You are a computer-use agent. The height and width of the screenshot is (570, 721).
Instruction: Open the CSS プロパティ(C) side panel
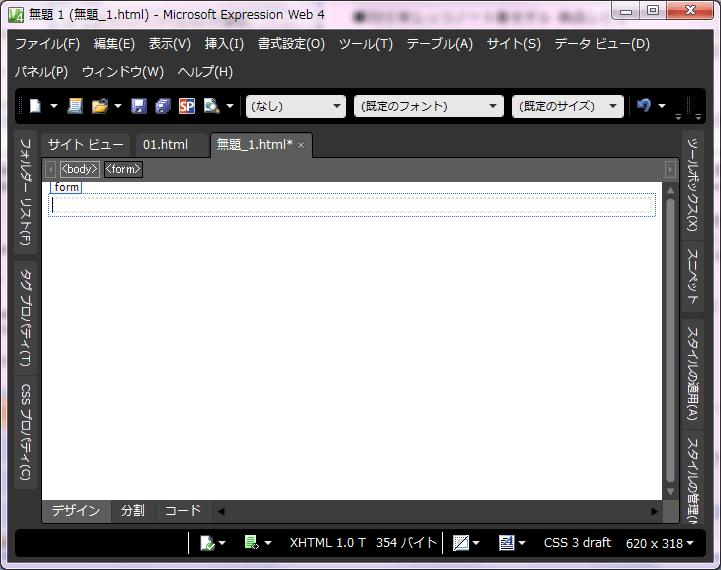coord(26,432)
